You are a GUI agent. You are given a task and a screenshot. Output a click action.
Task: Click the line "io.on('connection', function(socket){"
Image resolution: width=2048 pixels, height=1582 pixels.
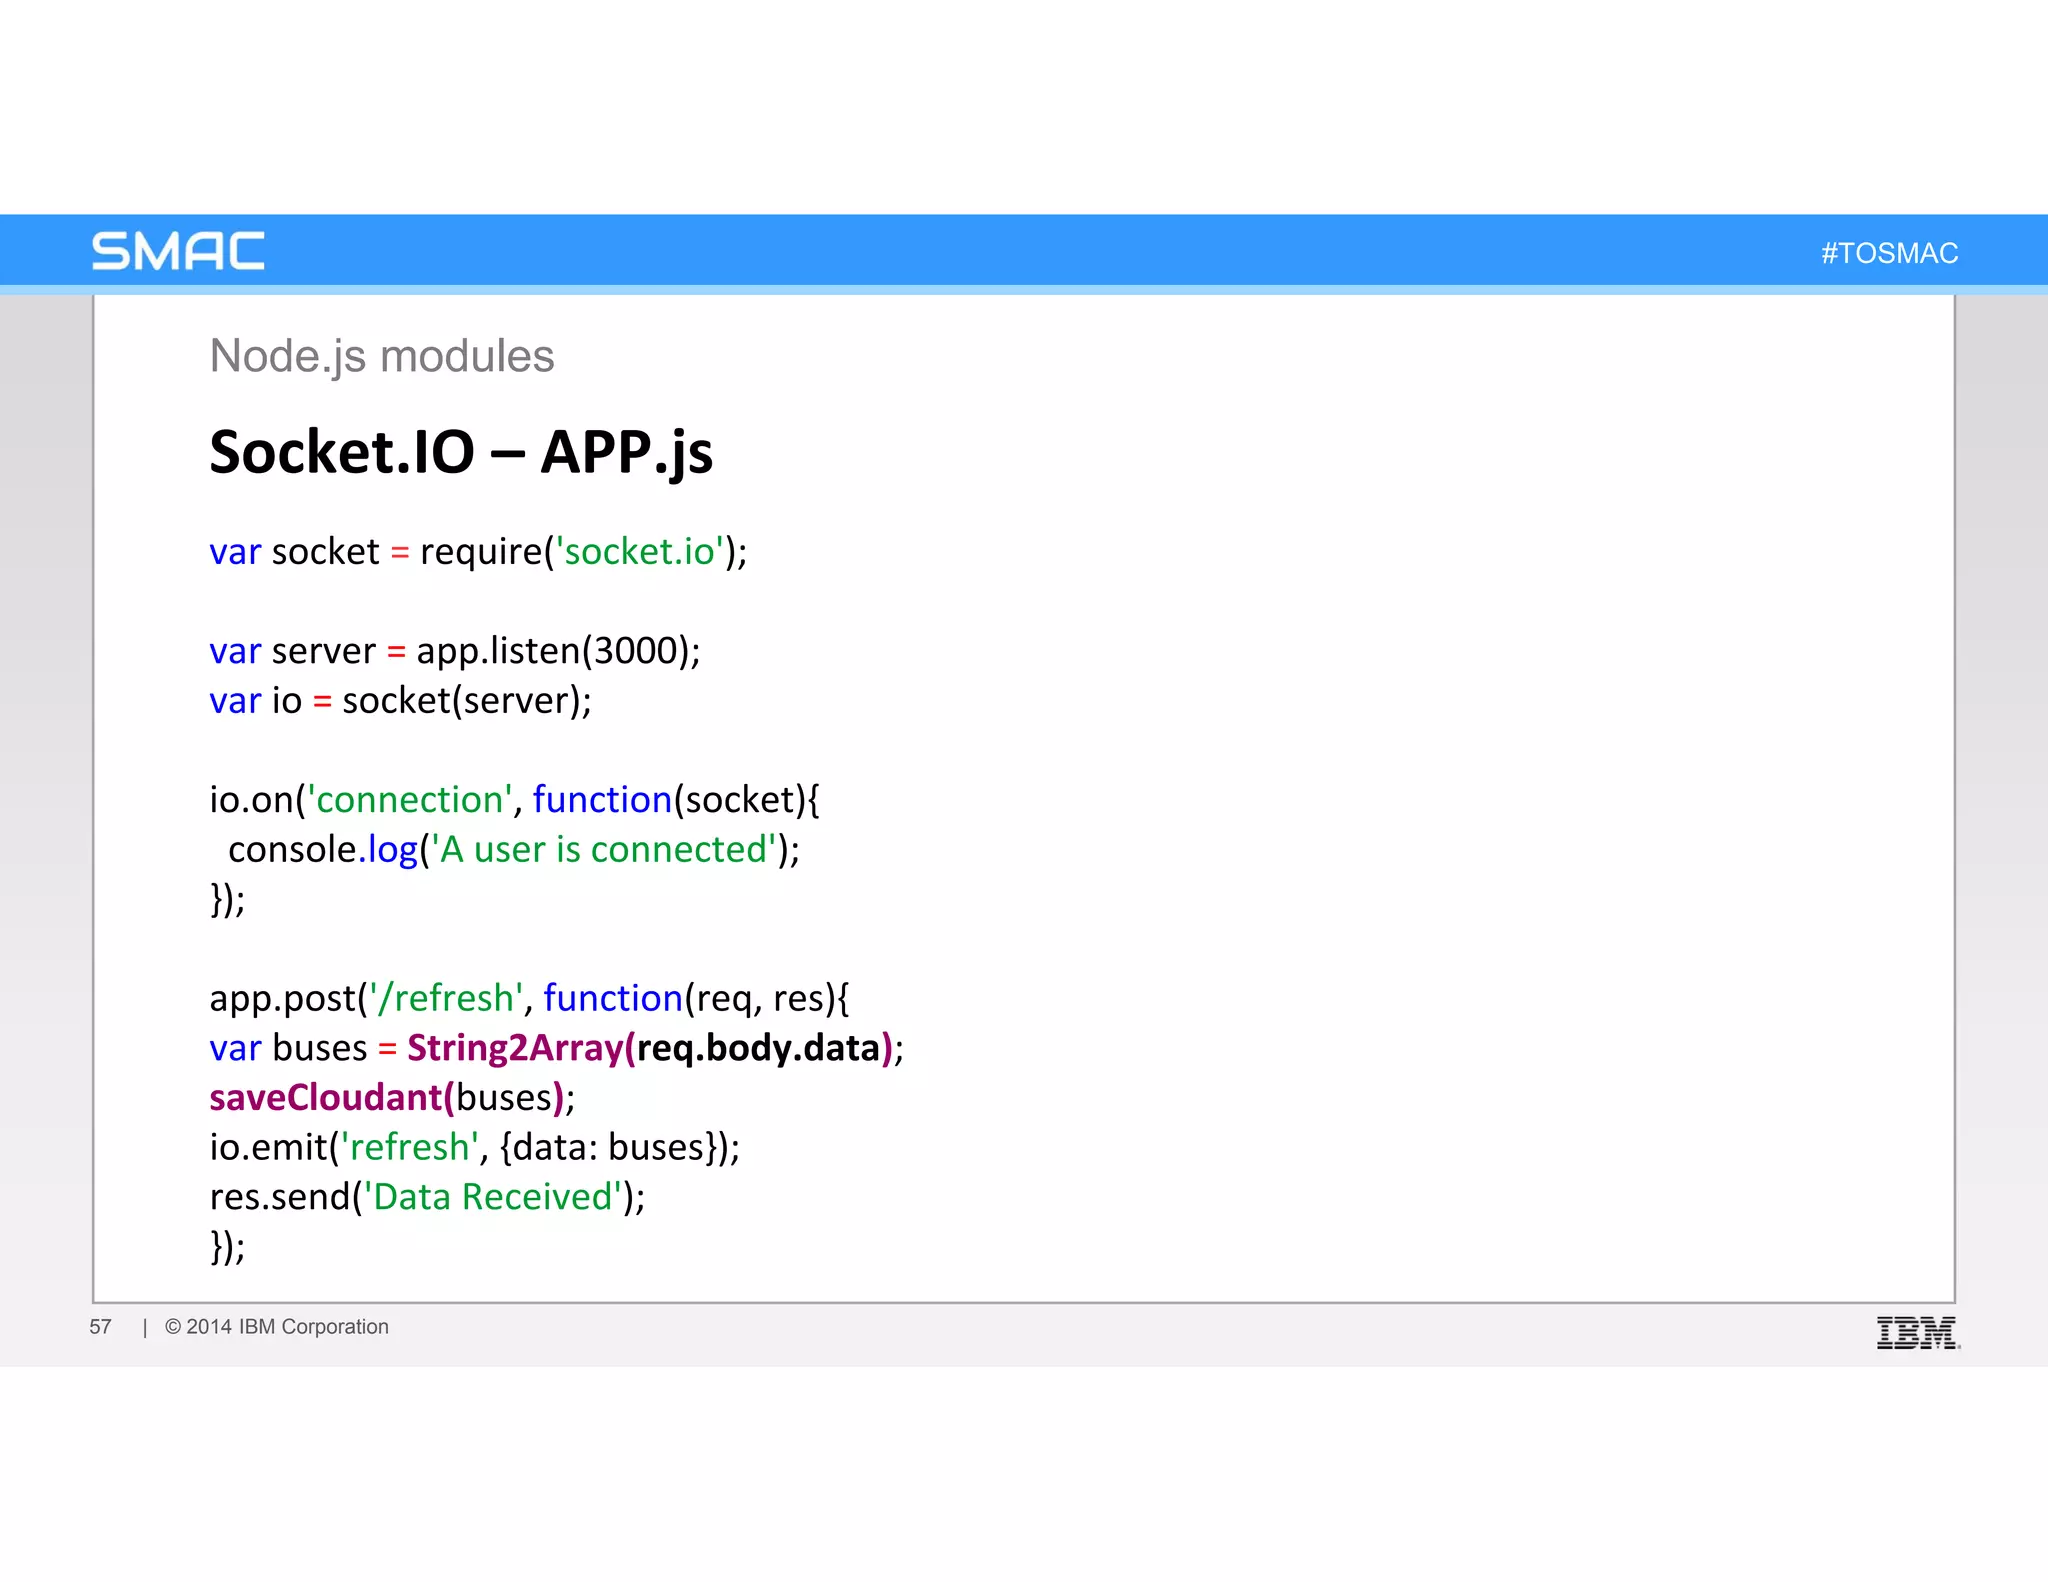tap(514, 800)
